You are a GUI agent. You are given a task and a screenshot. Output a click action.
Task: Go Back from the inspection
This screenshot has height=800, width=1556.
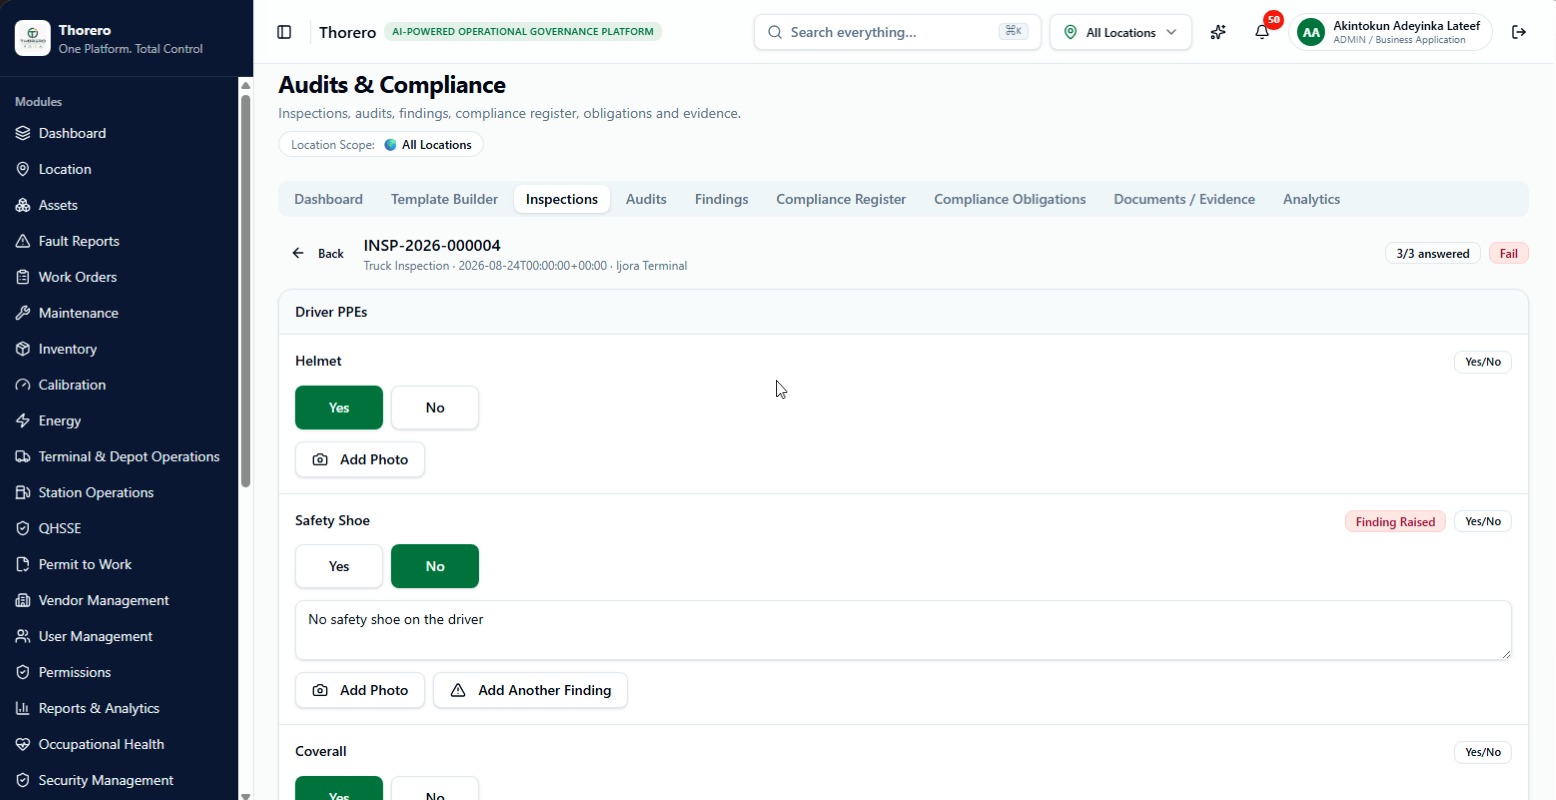coord(318,254)
